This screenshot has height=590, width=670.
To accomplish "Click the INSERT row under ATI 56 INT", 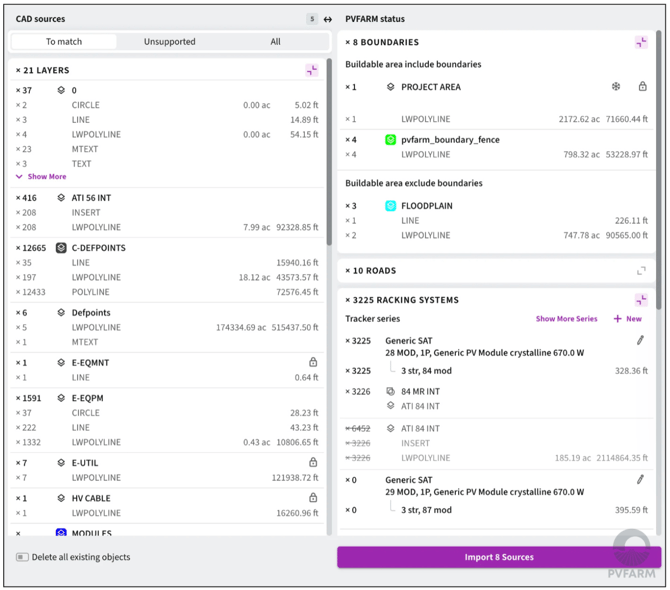I will (x=167, y=213).
